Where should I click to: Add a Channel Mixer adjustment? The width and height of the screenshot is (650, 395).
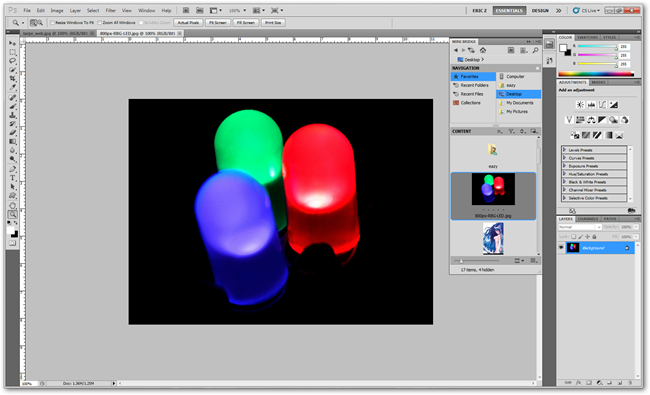pos(625,120)
